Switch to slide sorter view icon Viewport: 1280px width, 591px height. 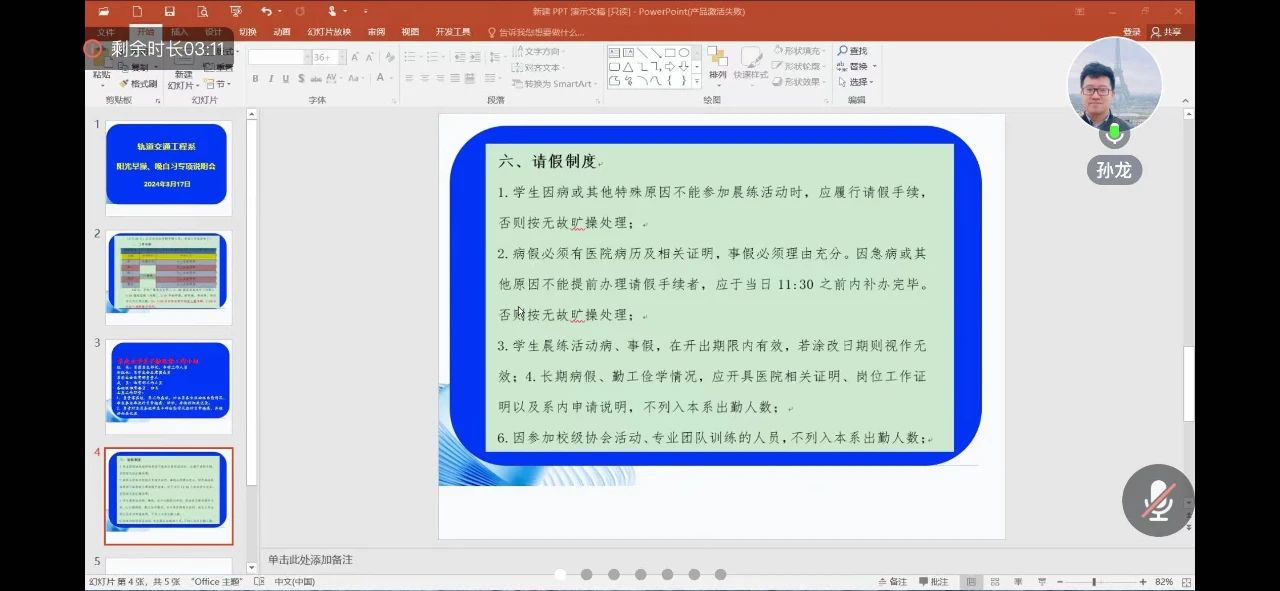(x=993, y=581)
